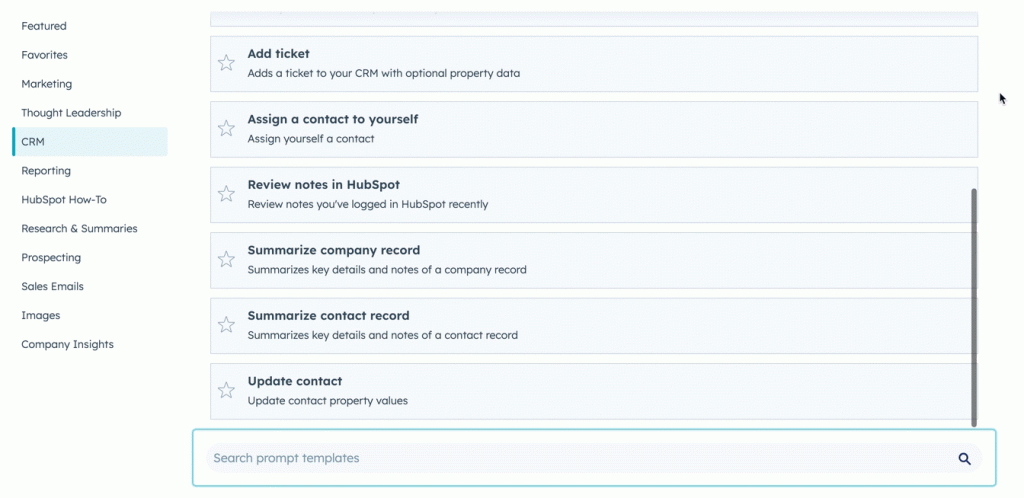The width and height of the screenshot is (1024, 498).
Task: Open the Featured category
Action: 44,26
